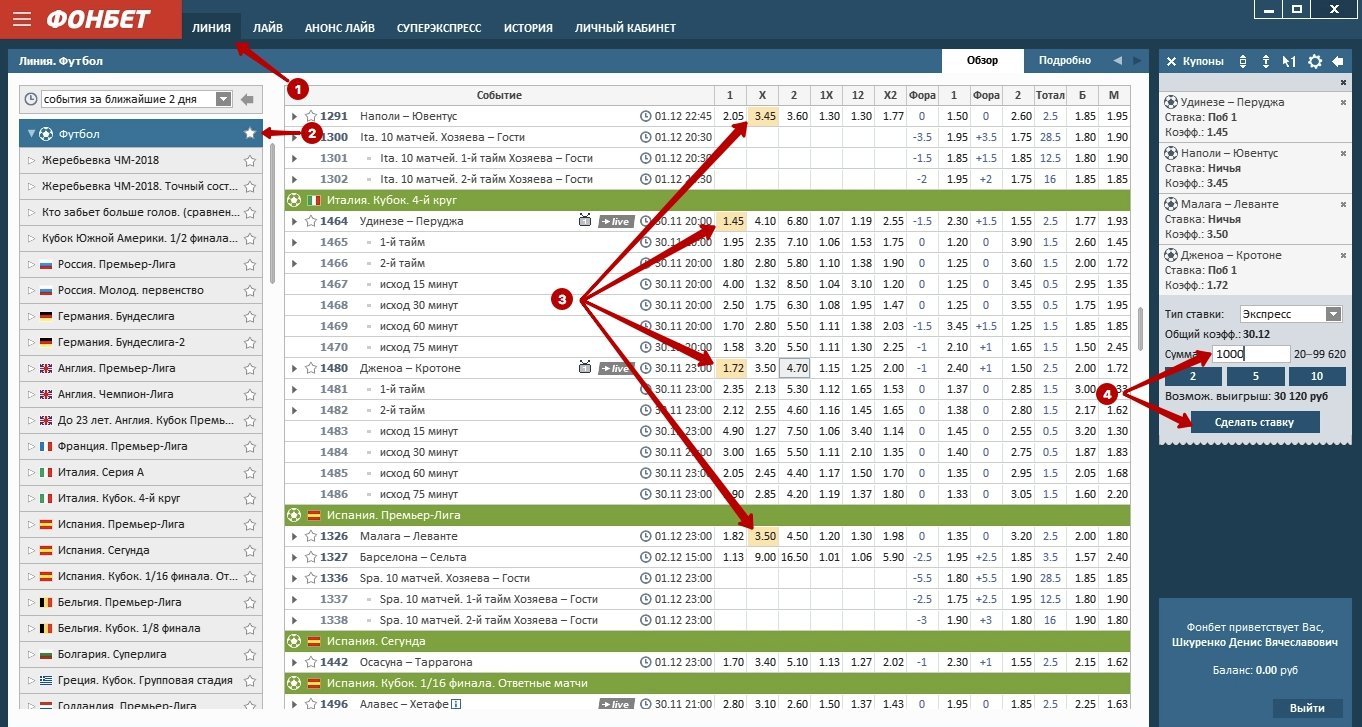
Task: Expand Жеребьевка ЧМ-2018 in the sidebar
Action: point(31,160)
